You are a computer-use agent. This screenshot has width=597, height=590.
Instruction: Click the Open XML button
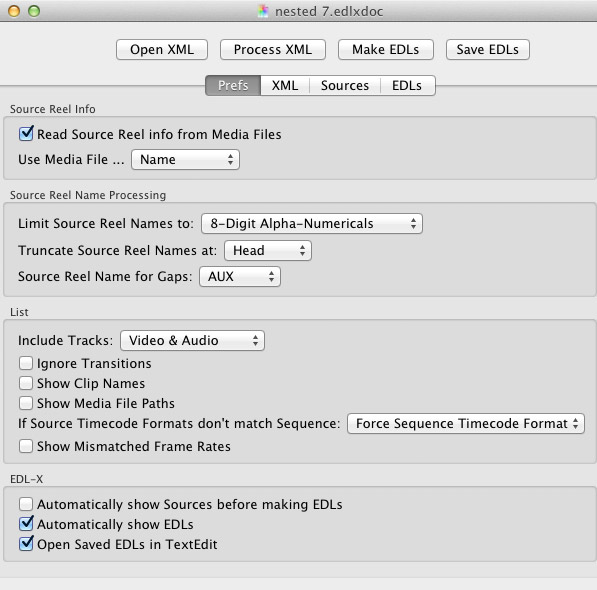click(x=162, y=49)
